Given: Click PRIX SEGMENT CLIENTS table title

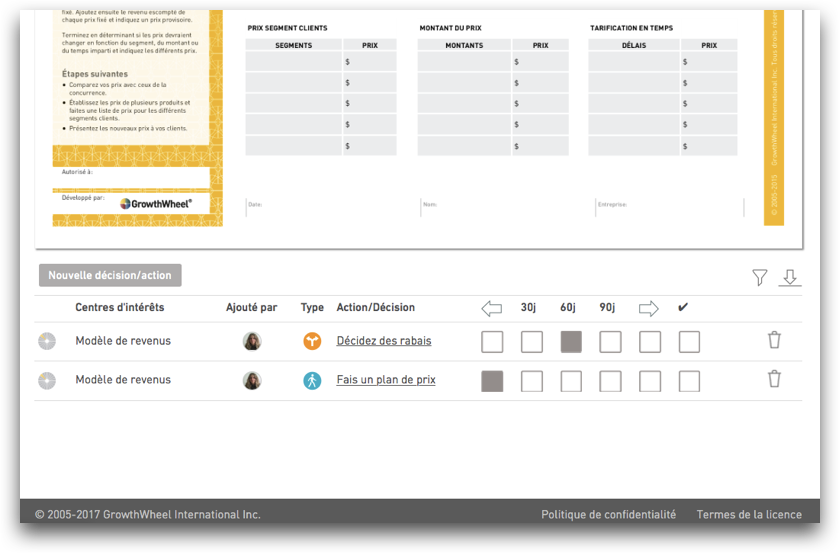Looking at the screenshot, I should coord(287,28).
